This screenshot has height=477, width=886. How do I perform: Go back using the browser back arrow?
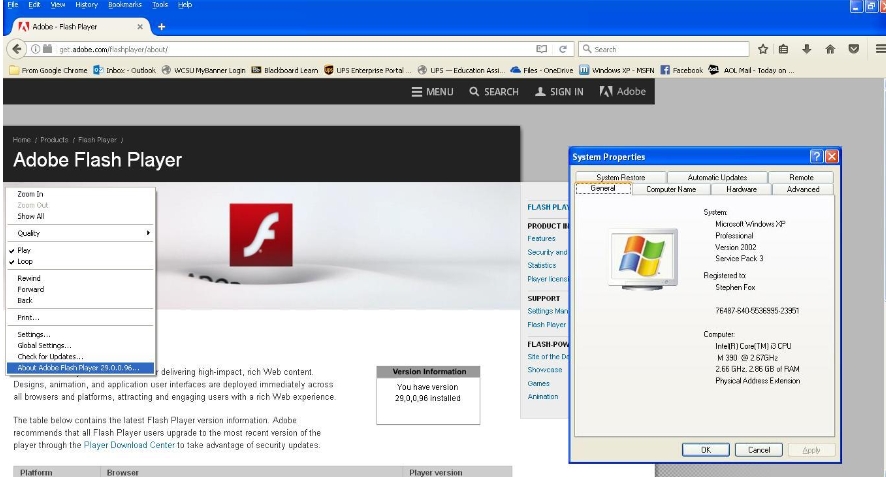(x=17, y=49)
